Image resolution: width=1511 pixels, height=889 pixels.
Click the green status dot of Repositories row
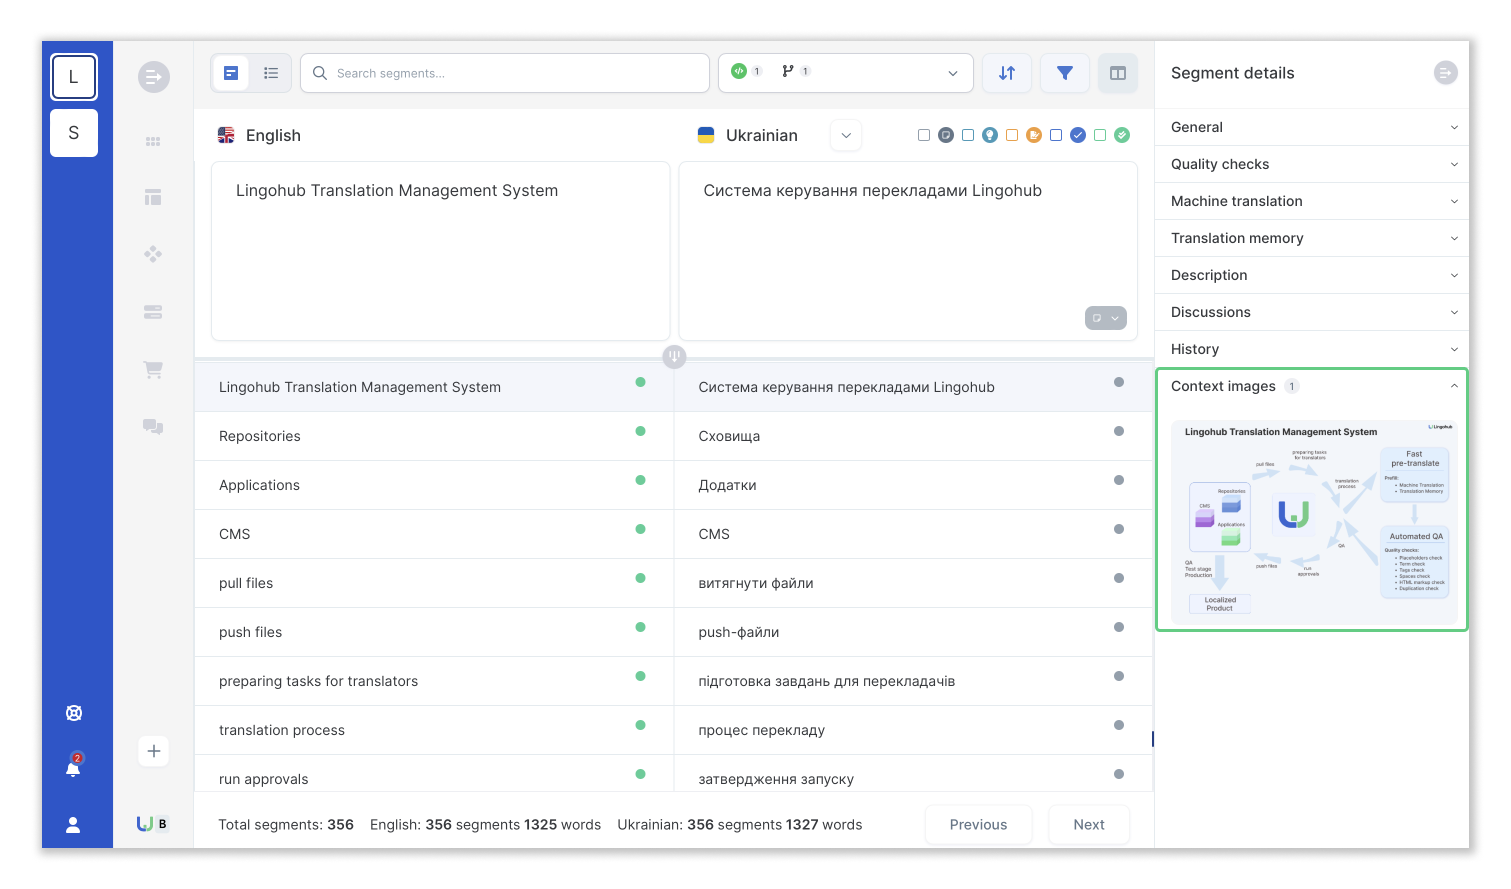pyautogui.click(x=640, y=431)
